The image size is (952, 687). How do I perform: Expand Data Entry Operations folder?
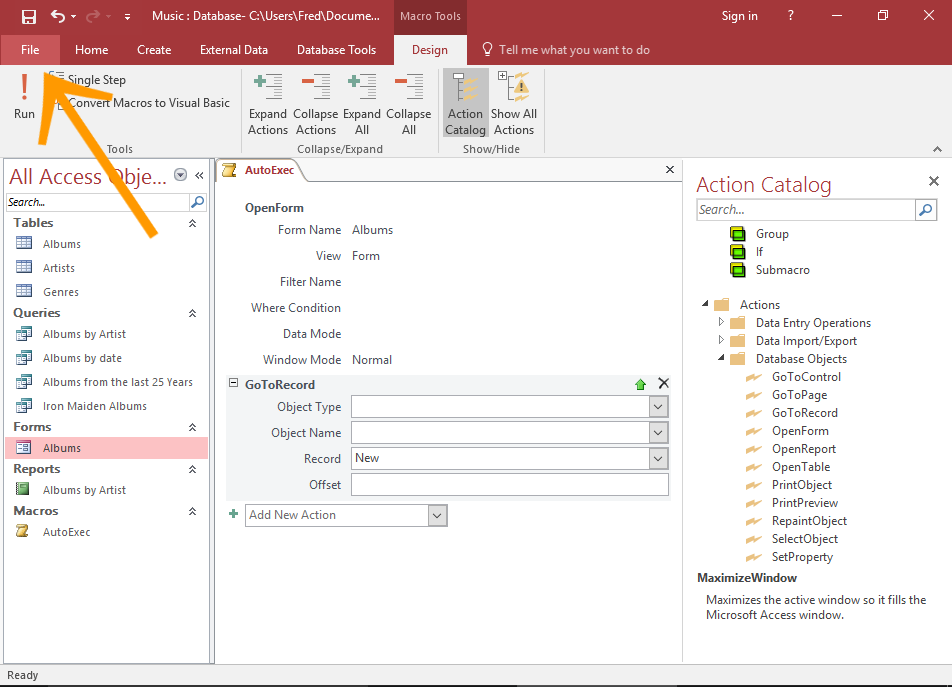pos(721,322)
